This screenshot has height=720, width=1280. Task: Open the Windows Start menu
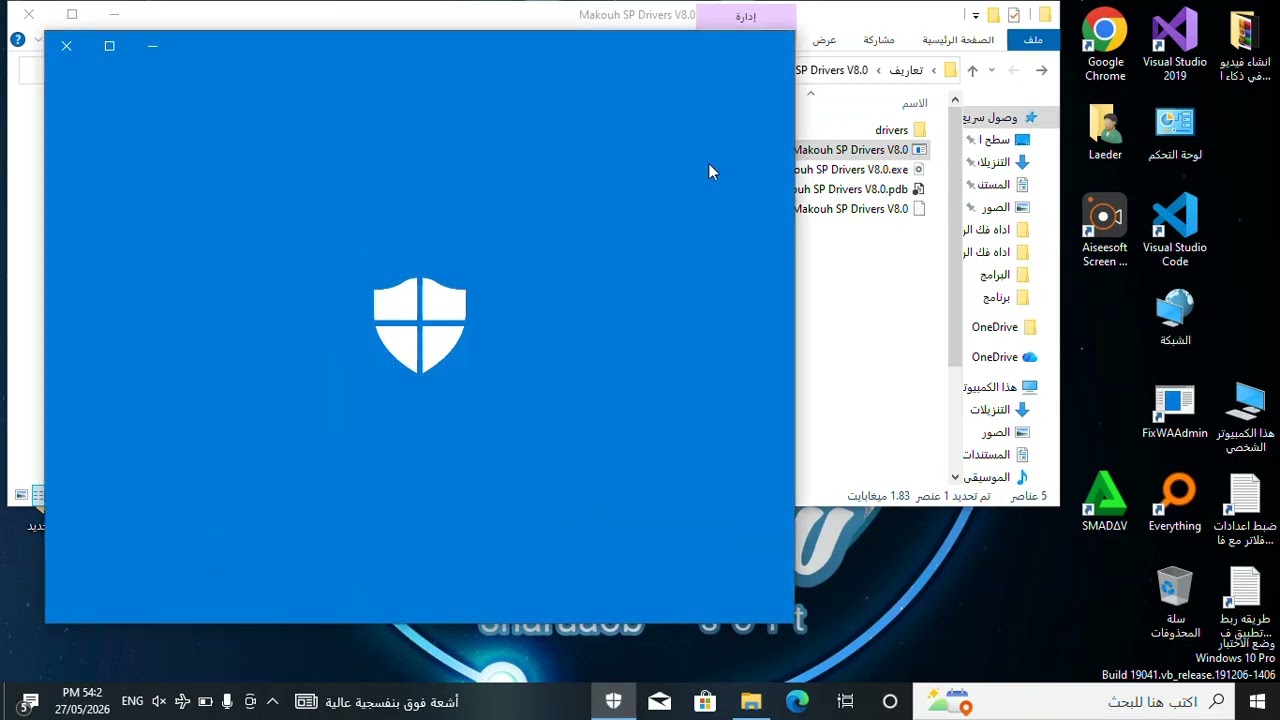click(x=1257, y=701)
